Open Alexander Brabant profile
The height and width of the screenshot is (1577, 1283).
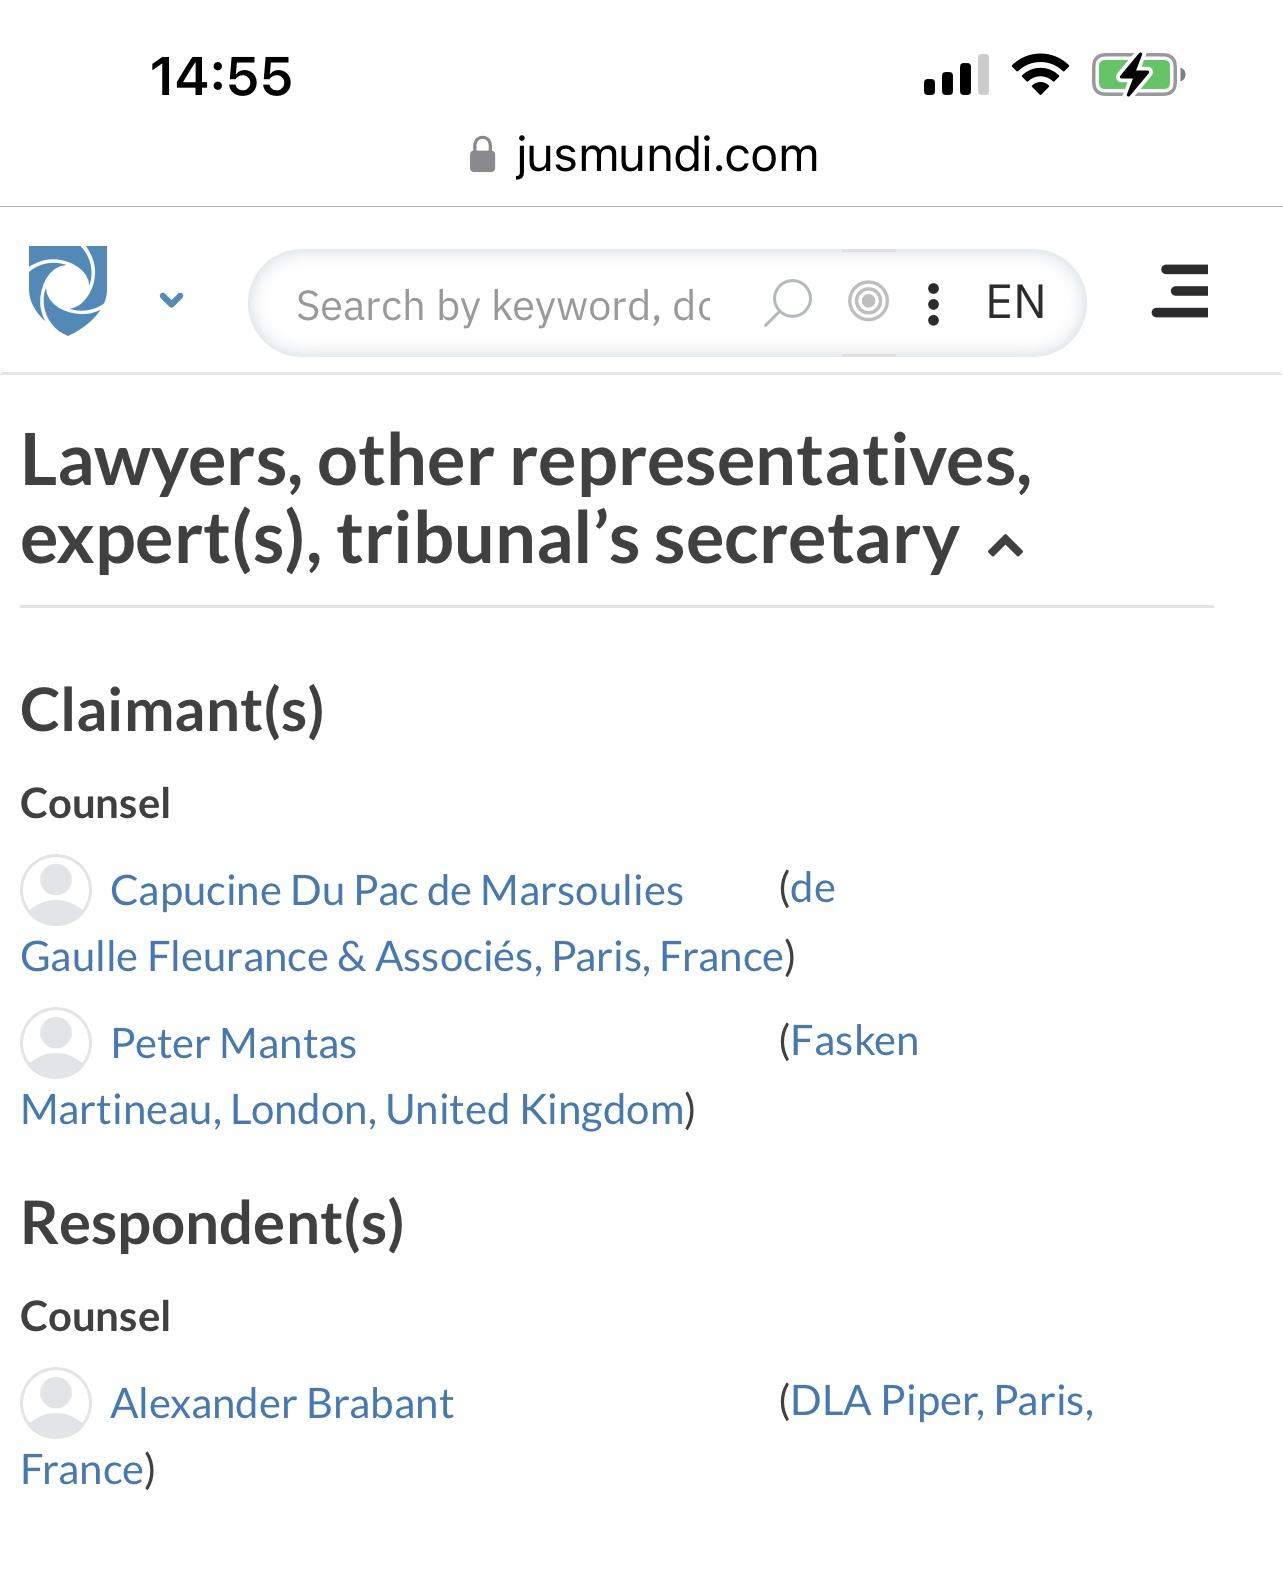click(x=282, y=1403)
